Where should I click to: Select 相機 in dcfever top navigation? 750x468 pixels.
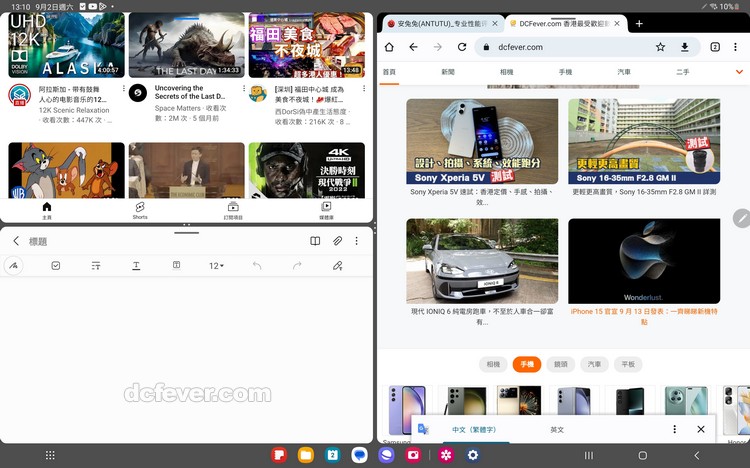(507, 72)
